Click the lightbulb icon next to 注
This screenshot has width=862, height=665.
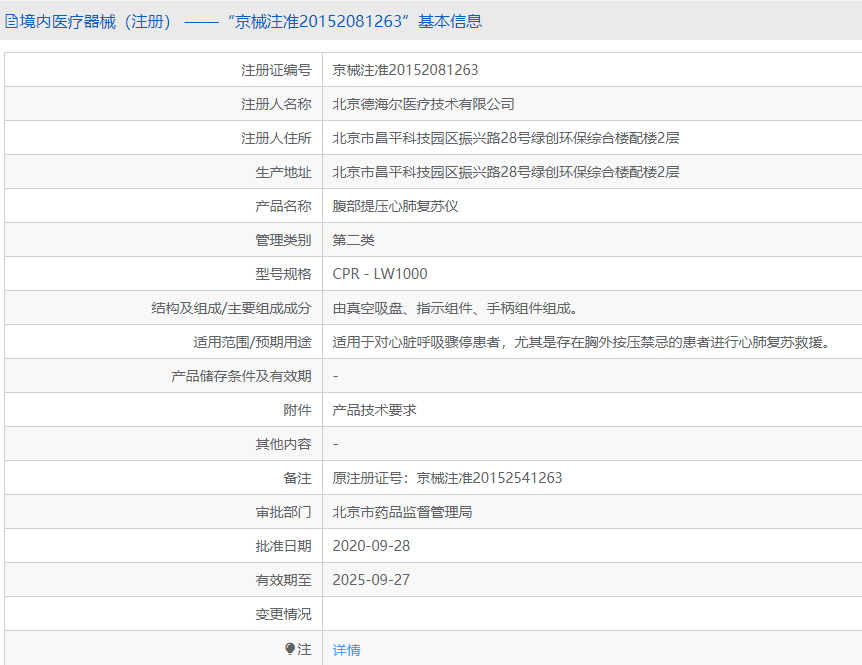290,649
